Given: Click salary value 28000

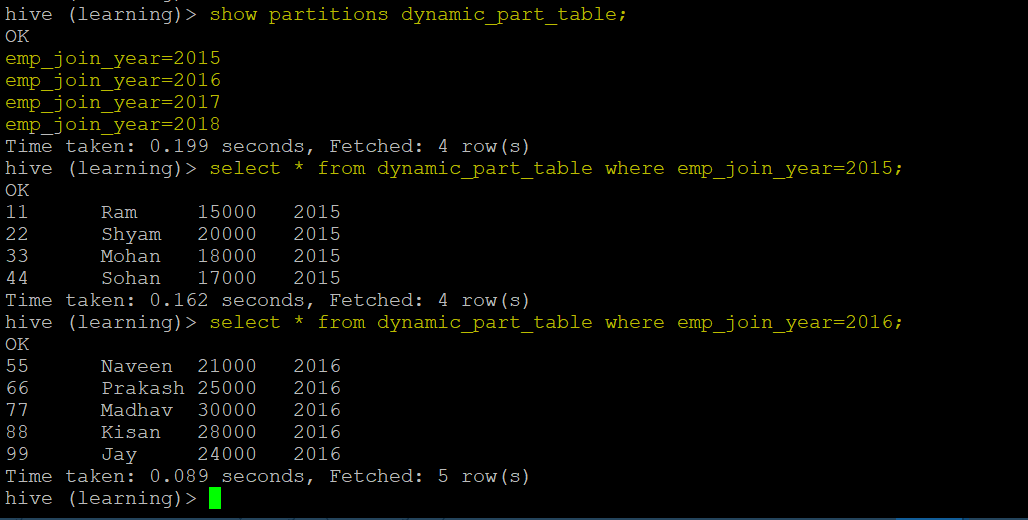Looking at the screenshot, I should tap(227, 433).
